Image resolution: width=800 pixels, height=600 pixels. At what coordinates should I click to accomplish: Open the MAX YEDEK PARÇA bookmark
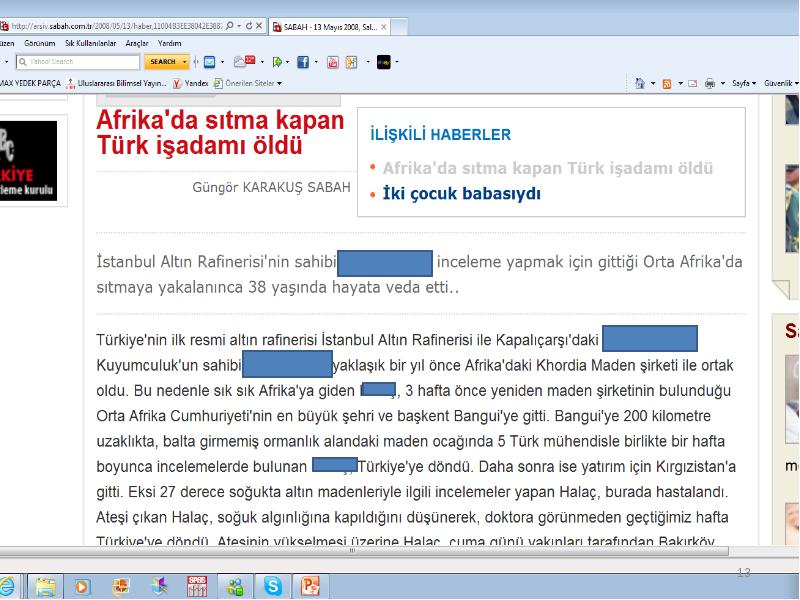30,83
